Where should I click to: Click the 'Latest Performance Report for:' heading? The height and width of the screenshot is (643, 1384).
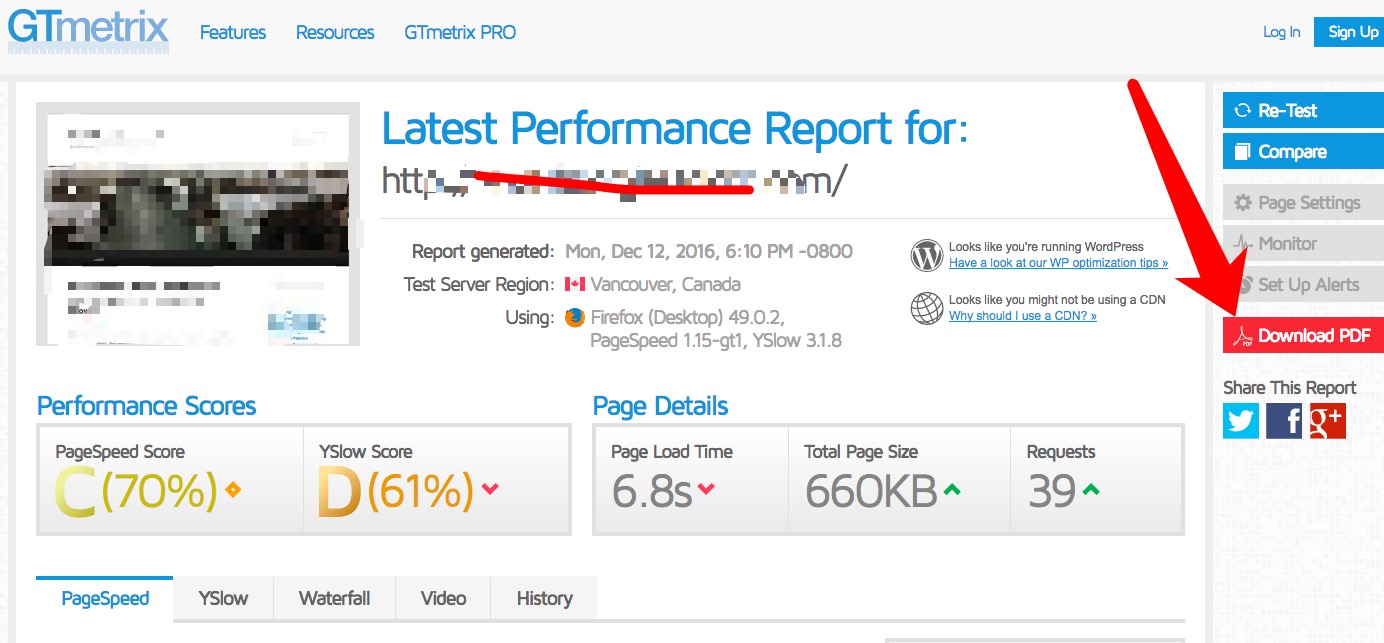(675, 129)
